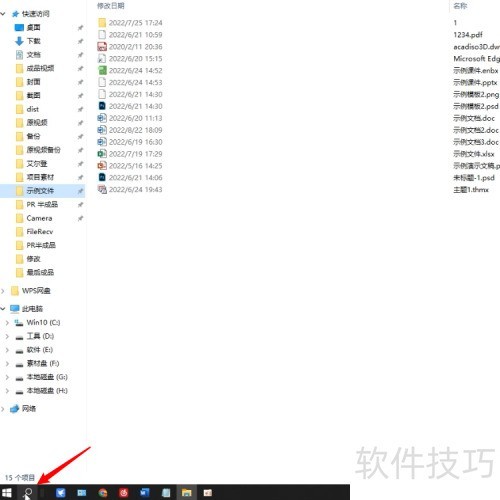Click the blue bird app taskbar icon
This screenshot has width=500, height=500.
click(61, 493)
